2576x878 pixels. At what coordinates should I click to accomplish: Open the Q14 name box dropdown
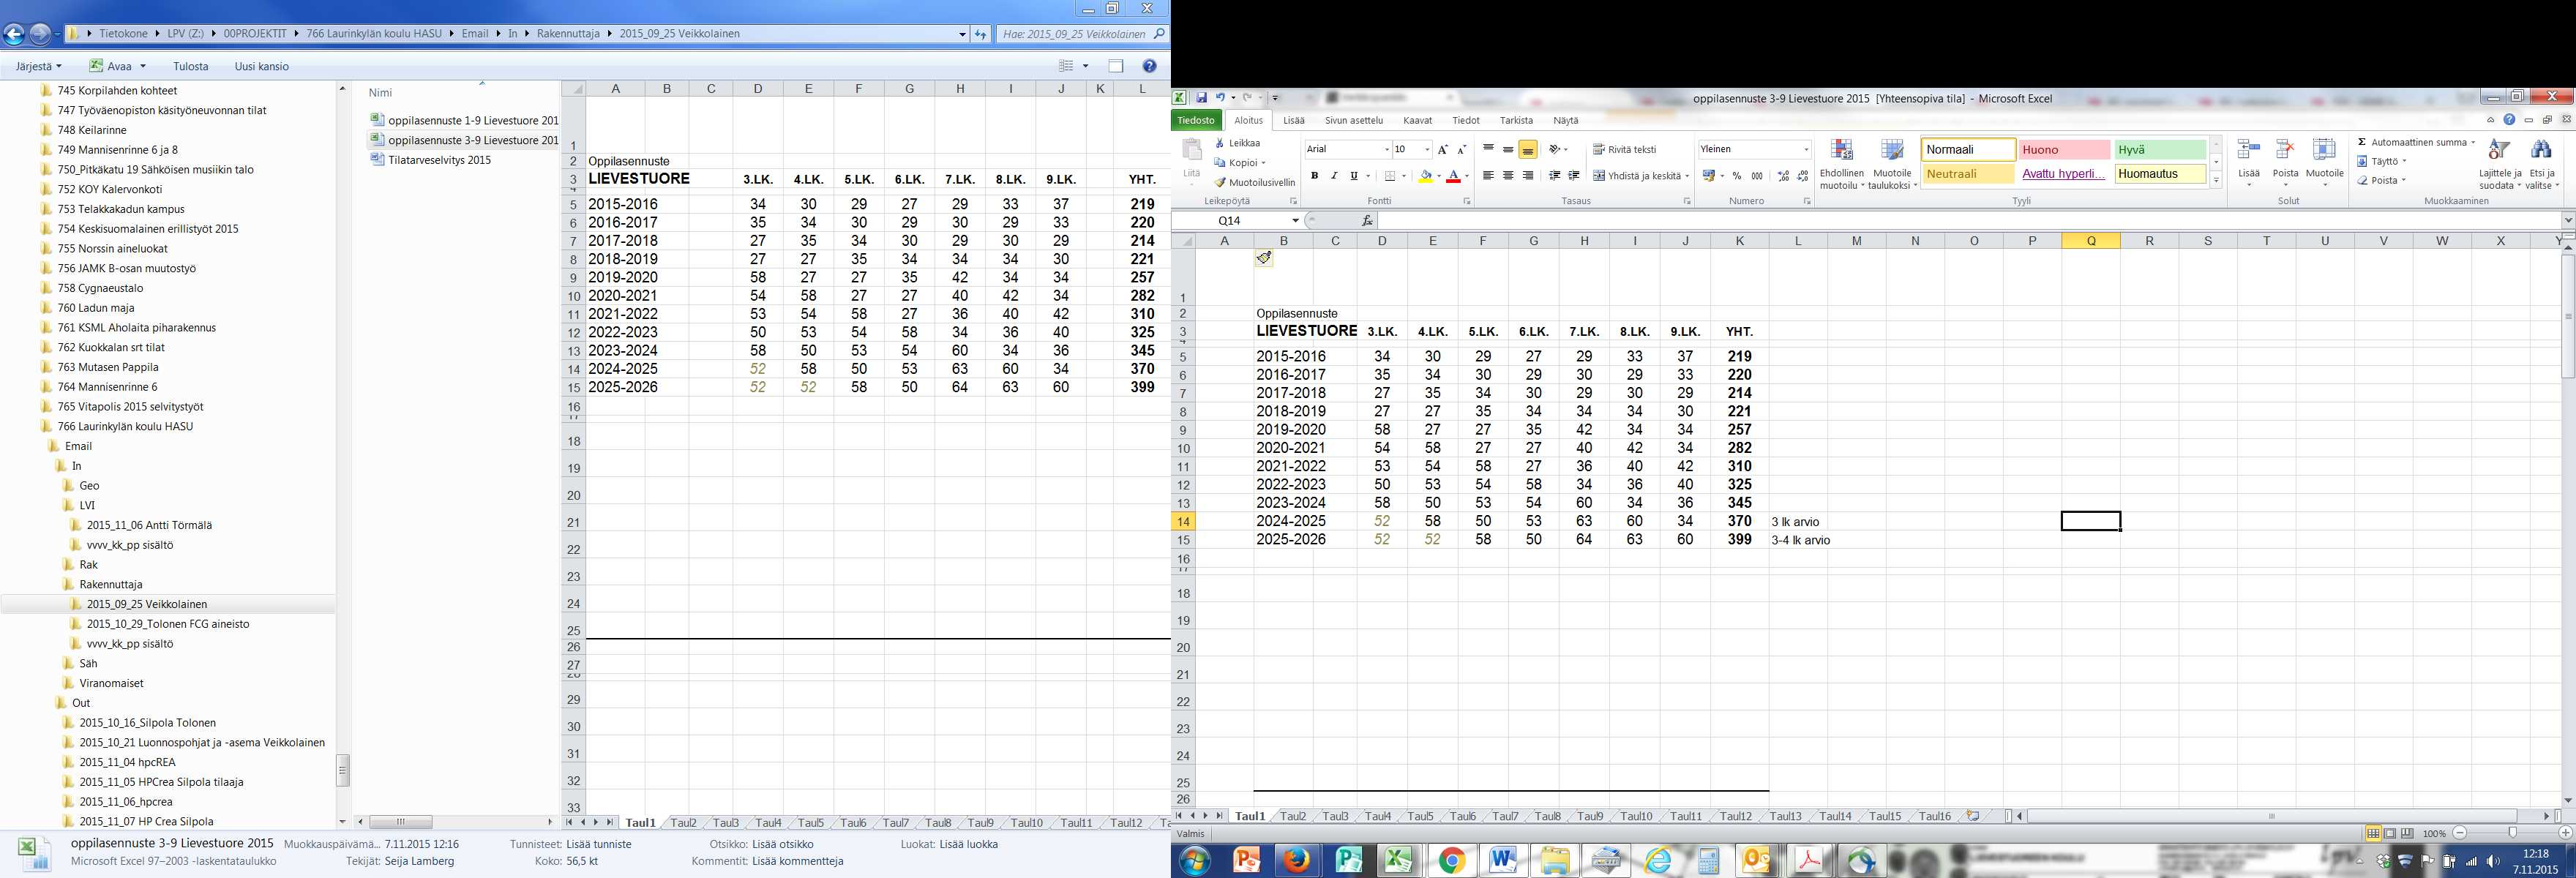pos(1295,220)
